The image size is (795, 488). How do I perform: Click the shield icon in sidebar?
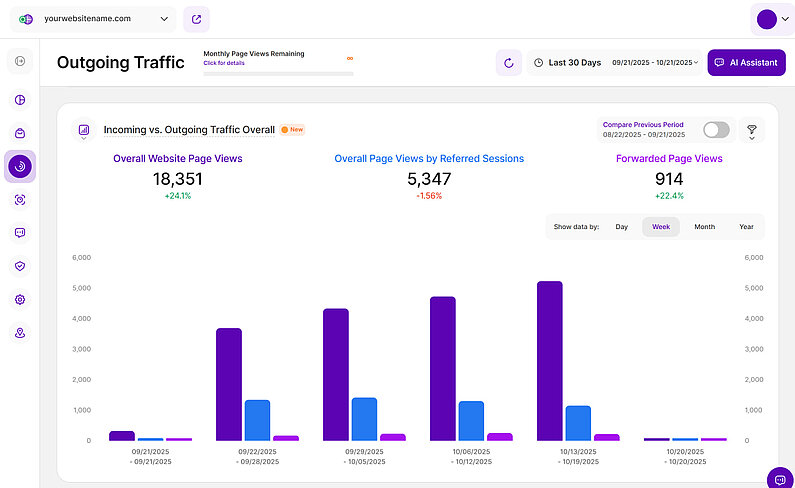(20, 266)
